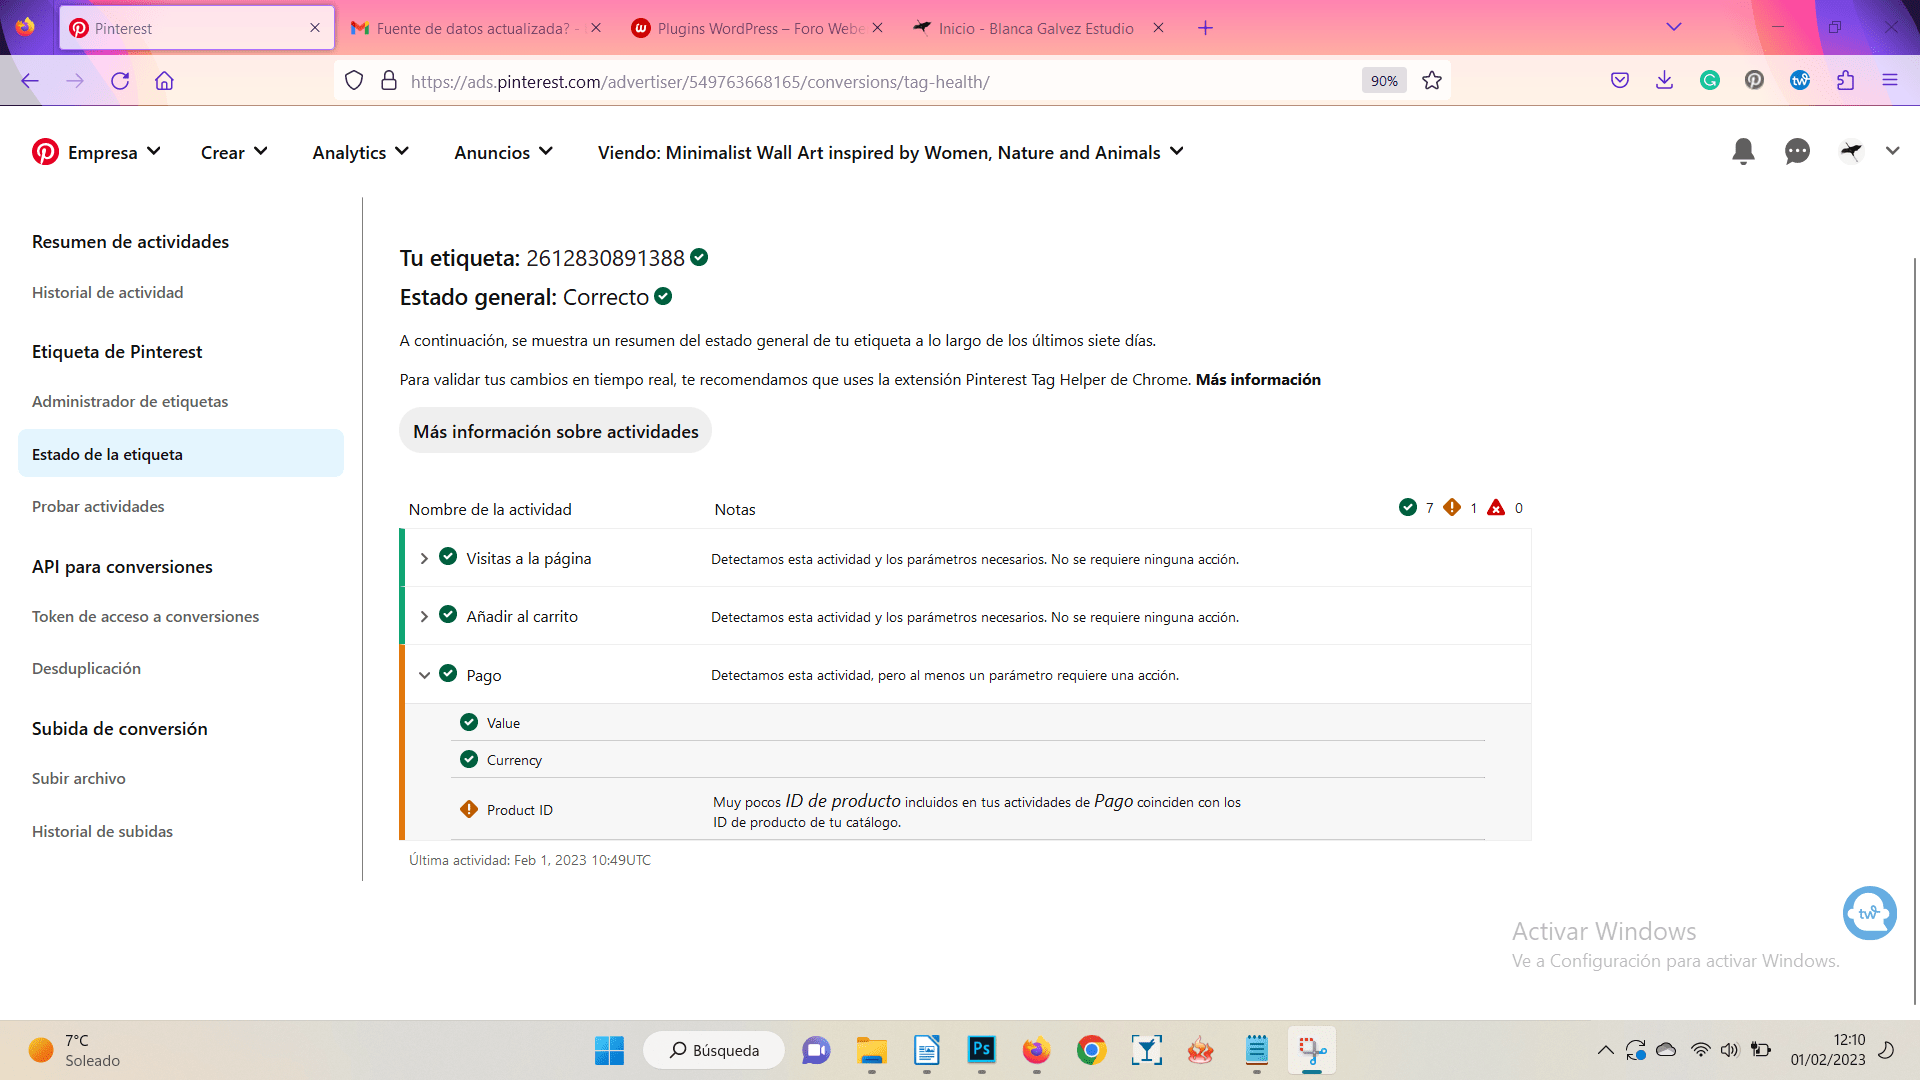The width and height of the screenshot is (1920, 1080).
Task: Click the red error count icon
Action: point(1496,507)
